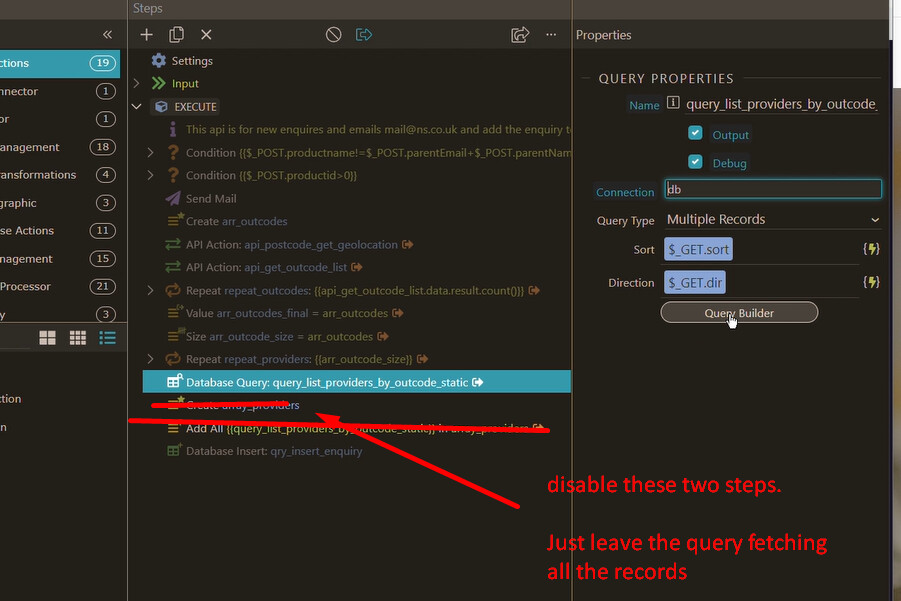Expand the Condition productname step
Screen dimensions: 901x601
[150, 152]
